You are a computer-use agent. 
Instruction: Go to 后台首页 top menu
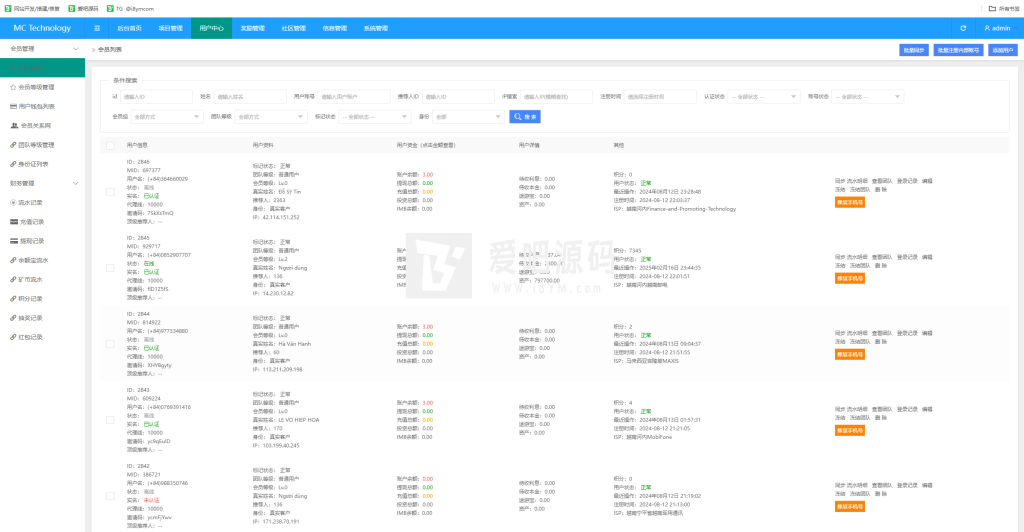point(129,28)
